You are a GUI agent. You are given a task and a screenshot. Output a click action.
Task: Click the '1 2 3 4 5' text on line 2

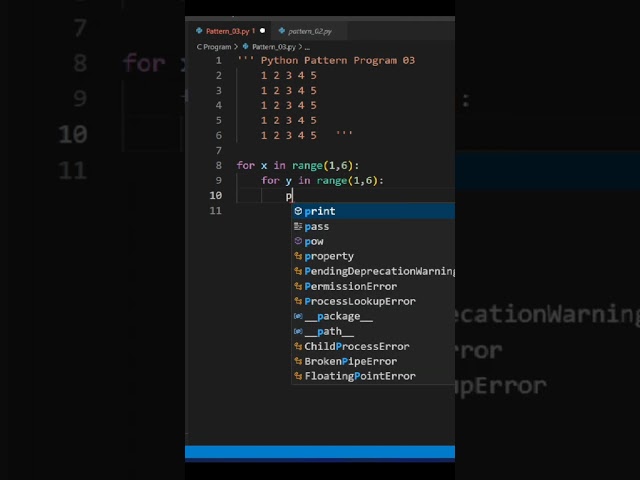coord(289,76)
